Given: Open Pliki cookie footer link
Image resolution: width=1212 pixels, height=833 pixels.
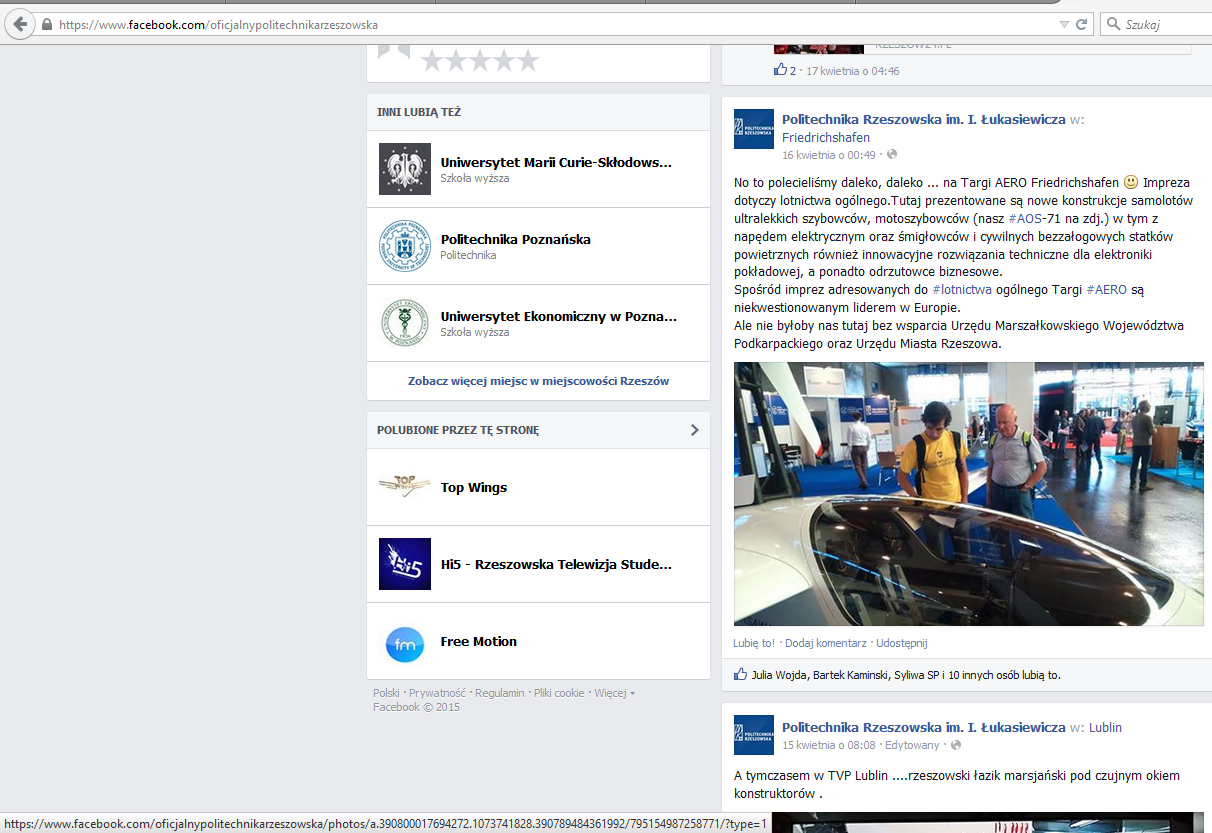Looking at the screenshot, I should pos(559,693).
